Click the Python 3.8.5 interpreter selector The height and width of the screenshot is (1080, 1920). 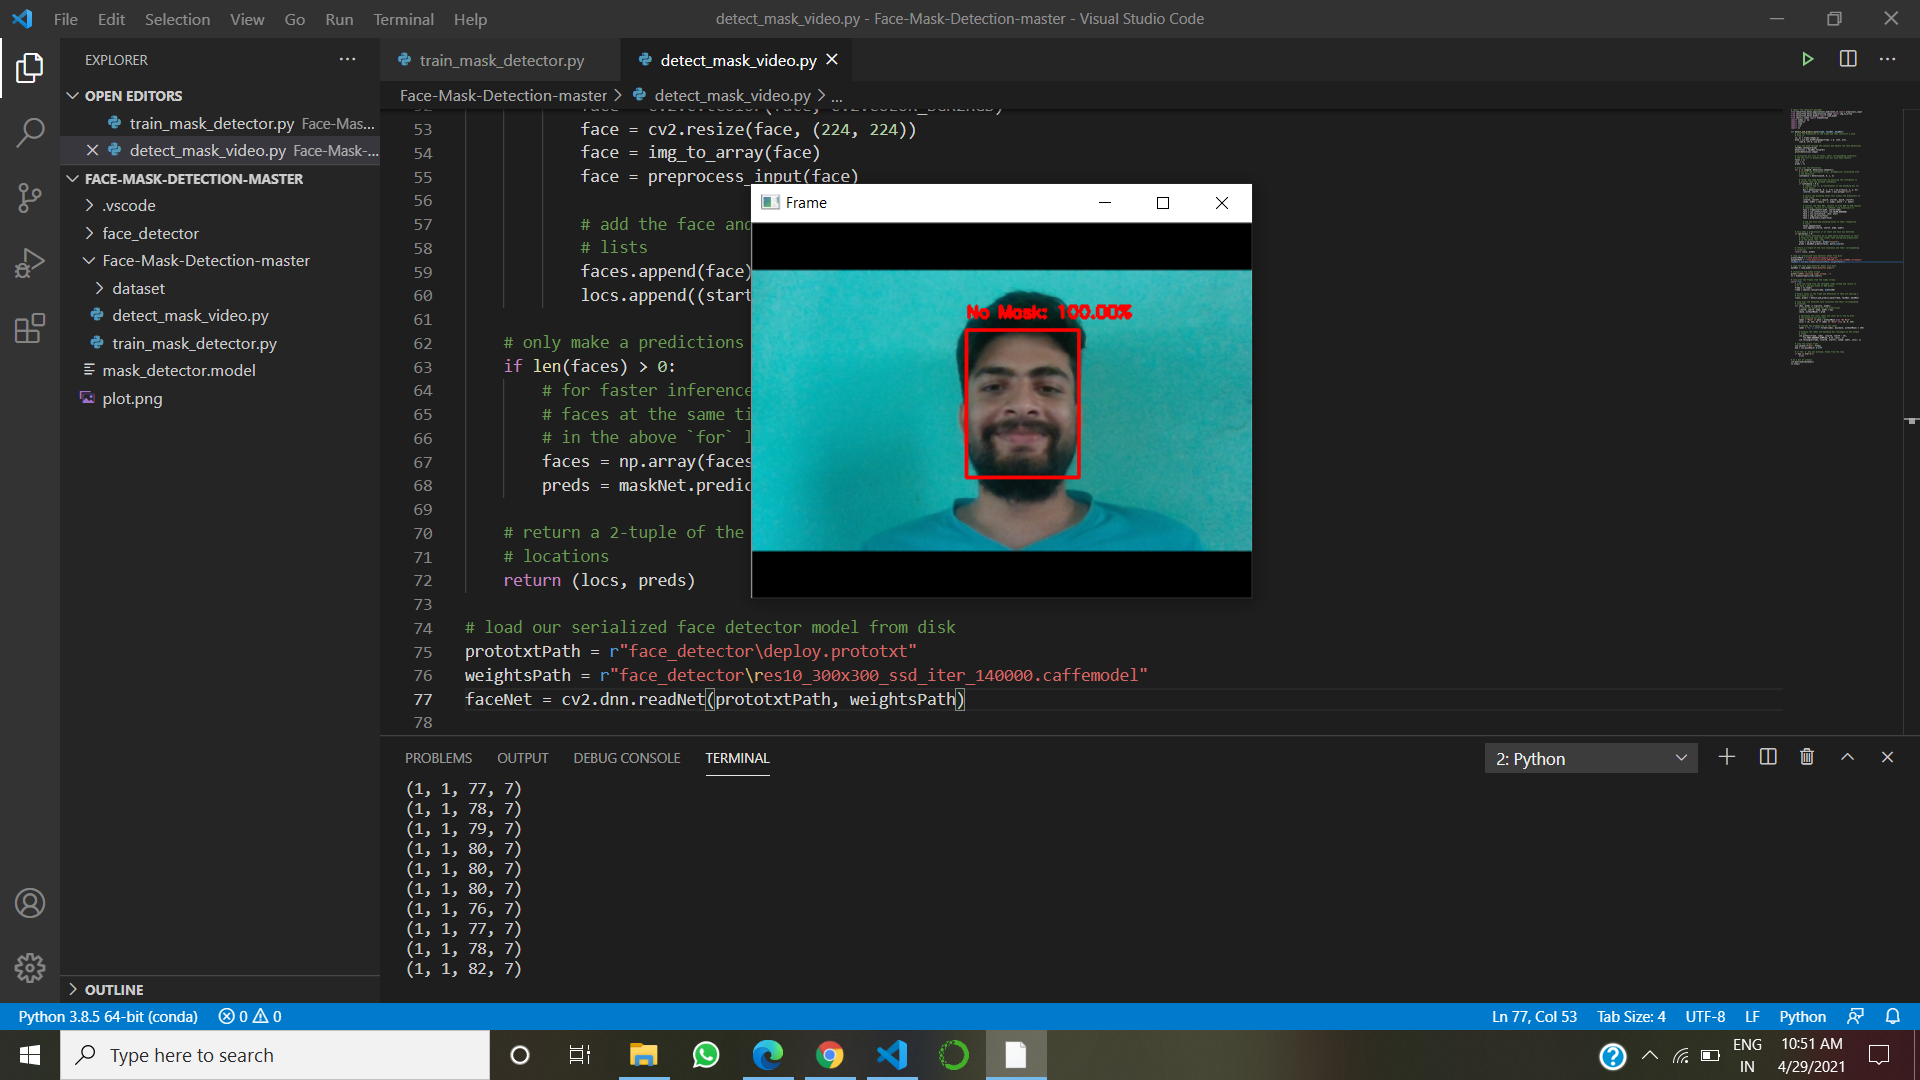point(107,1016)
